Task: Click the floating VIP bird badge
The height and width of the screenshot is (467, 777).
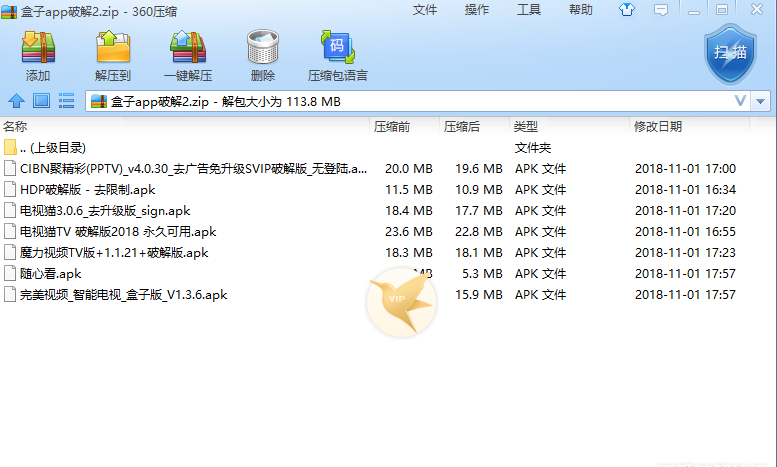Action: pyautogui.click(x=400, y=299)
